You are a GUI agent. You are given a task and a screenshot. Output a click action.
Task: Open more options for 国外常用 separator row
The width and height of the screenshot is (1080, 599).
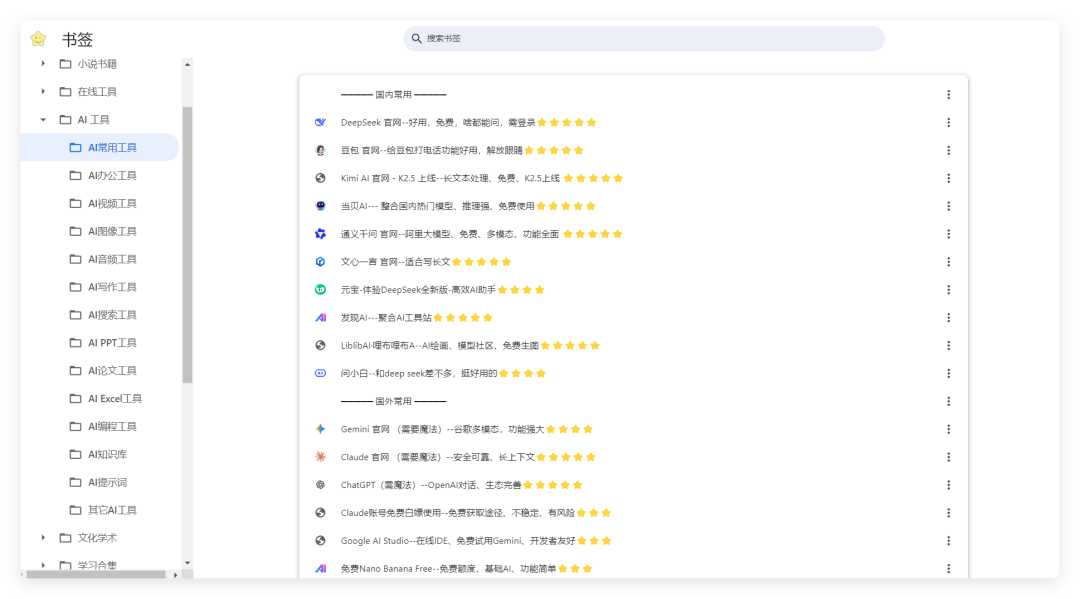tap(948, 401)
